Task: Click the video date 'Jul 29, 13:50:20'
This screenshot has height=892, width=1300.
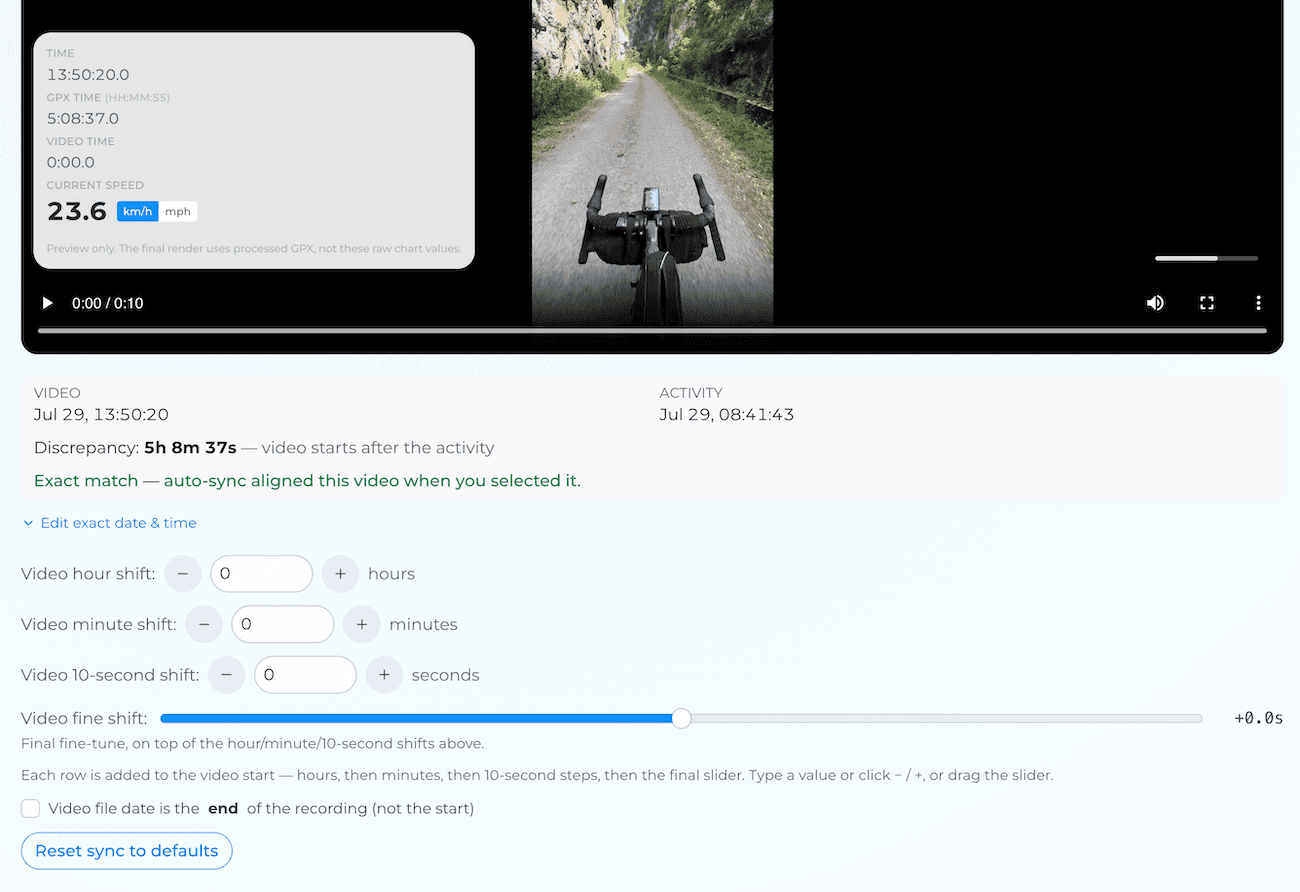Action: 101,415
